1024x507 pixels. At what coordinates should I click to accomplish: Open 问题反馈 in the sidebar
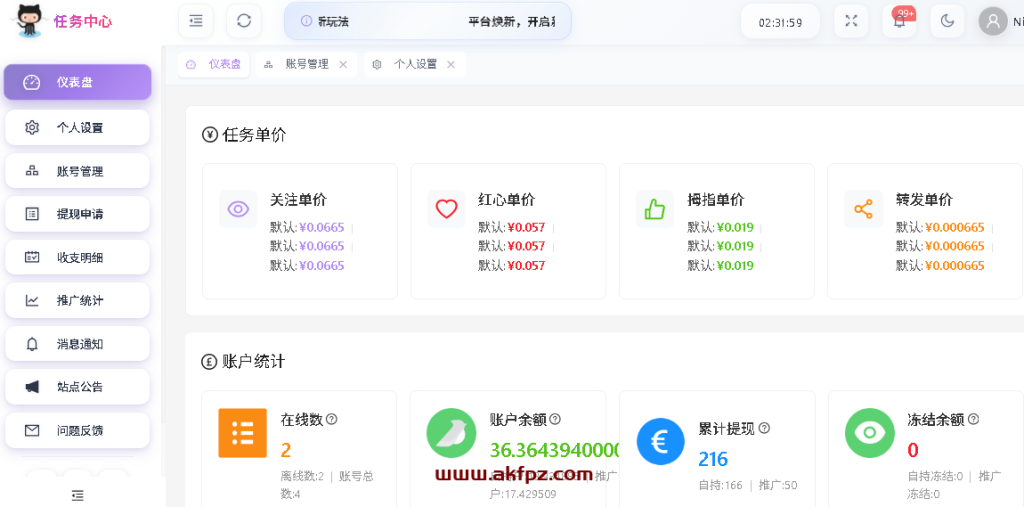[x=78, y=431]
